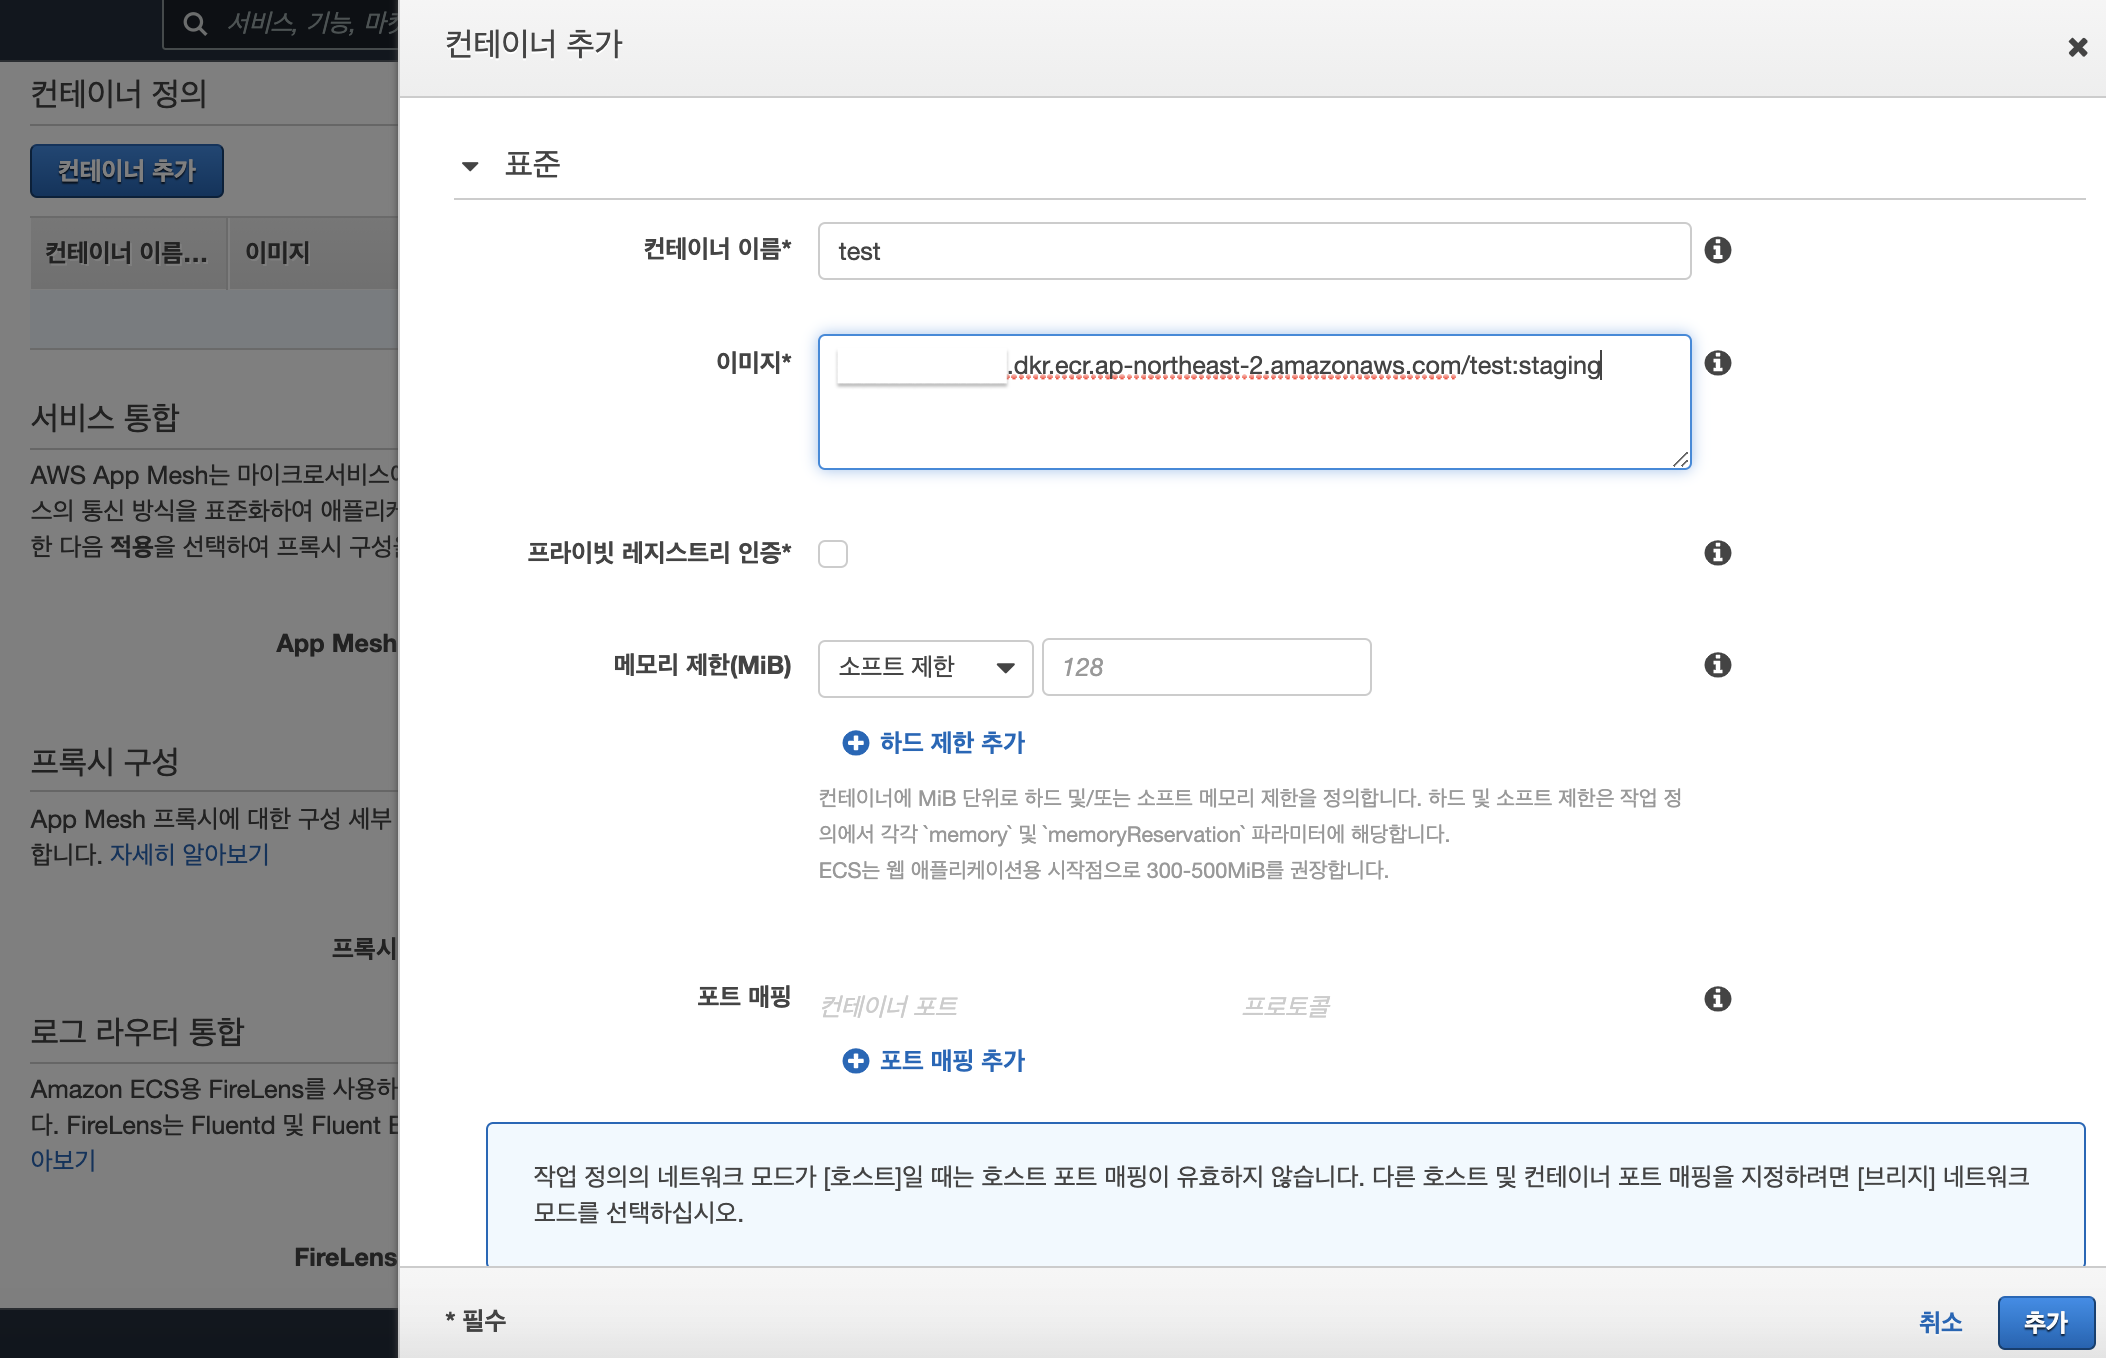
Task: Click 이미지 column header in table
Action: (x=277, y=253)
